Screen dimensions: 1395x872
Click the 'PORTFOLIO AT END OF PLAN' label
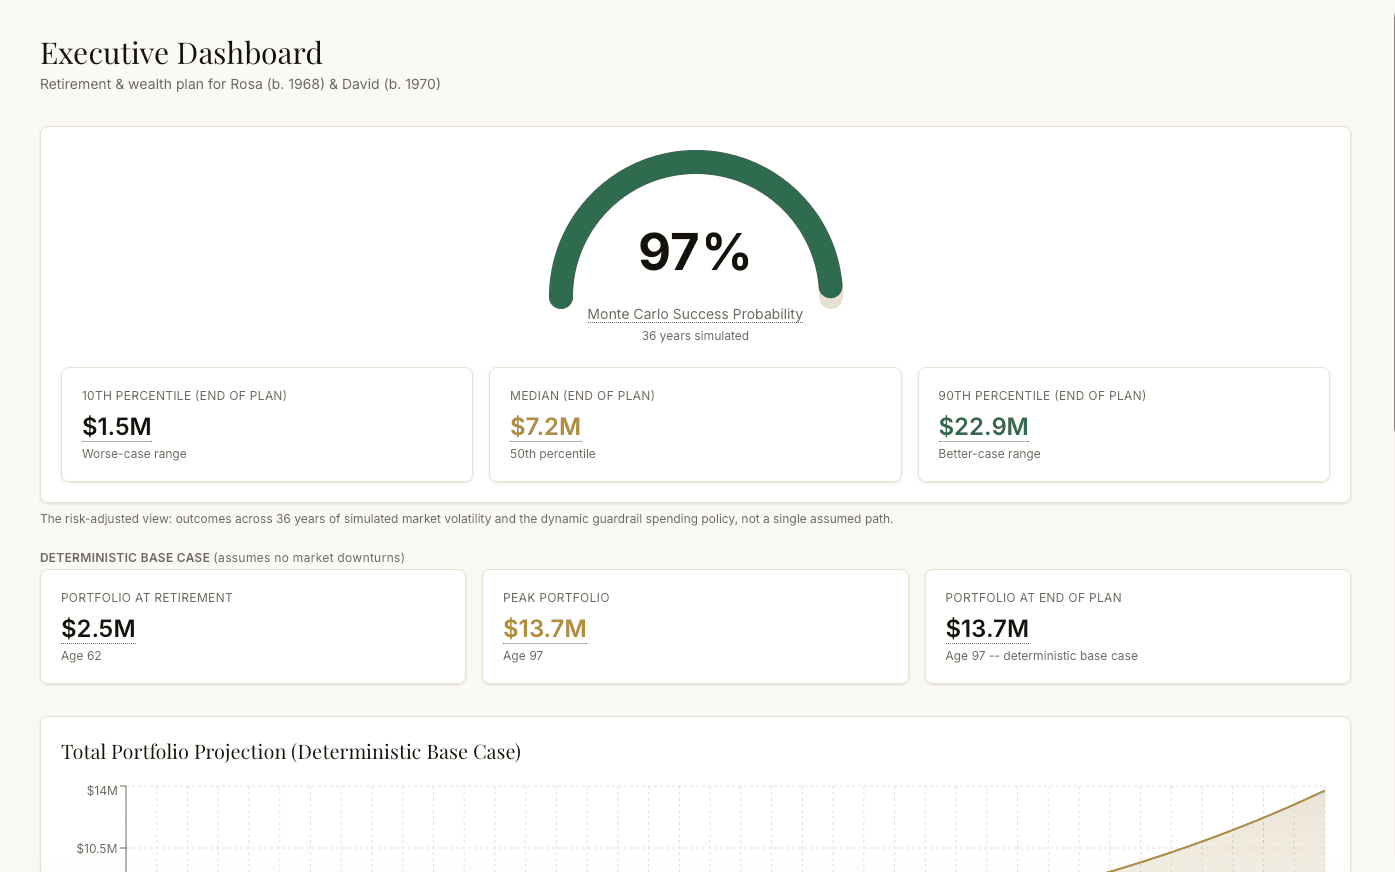(1033, 598)
